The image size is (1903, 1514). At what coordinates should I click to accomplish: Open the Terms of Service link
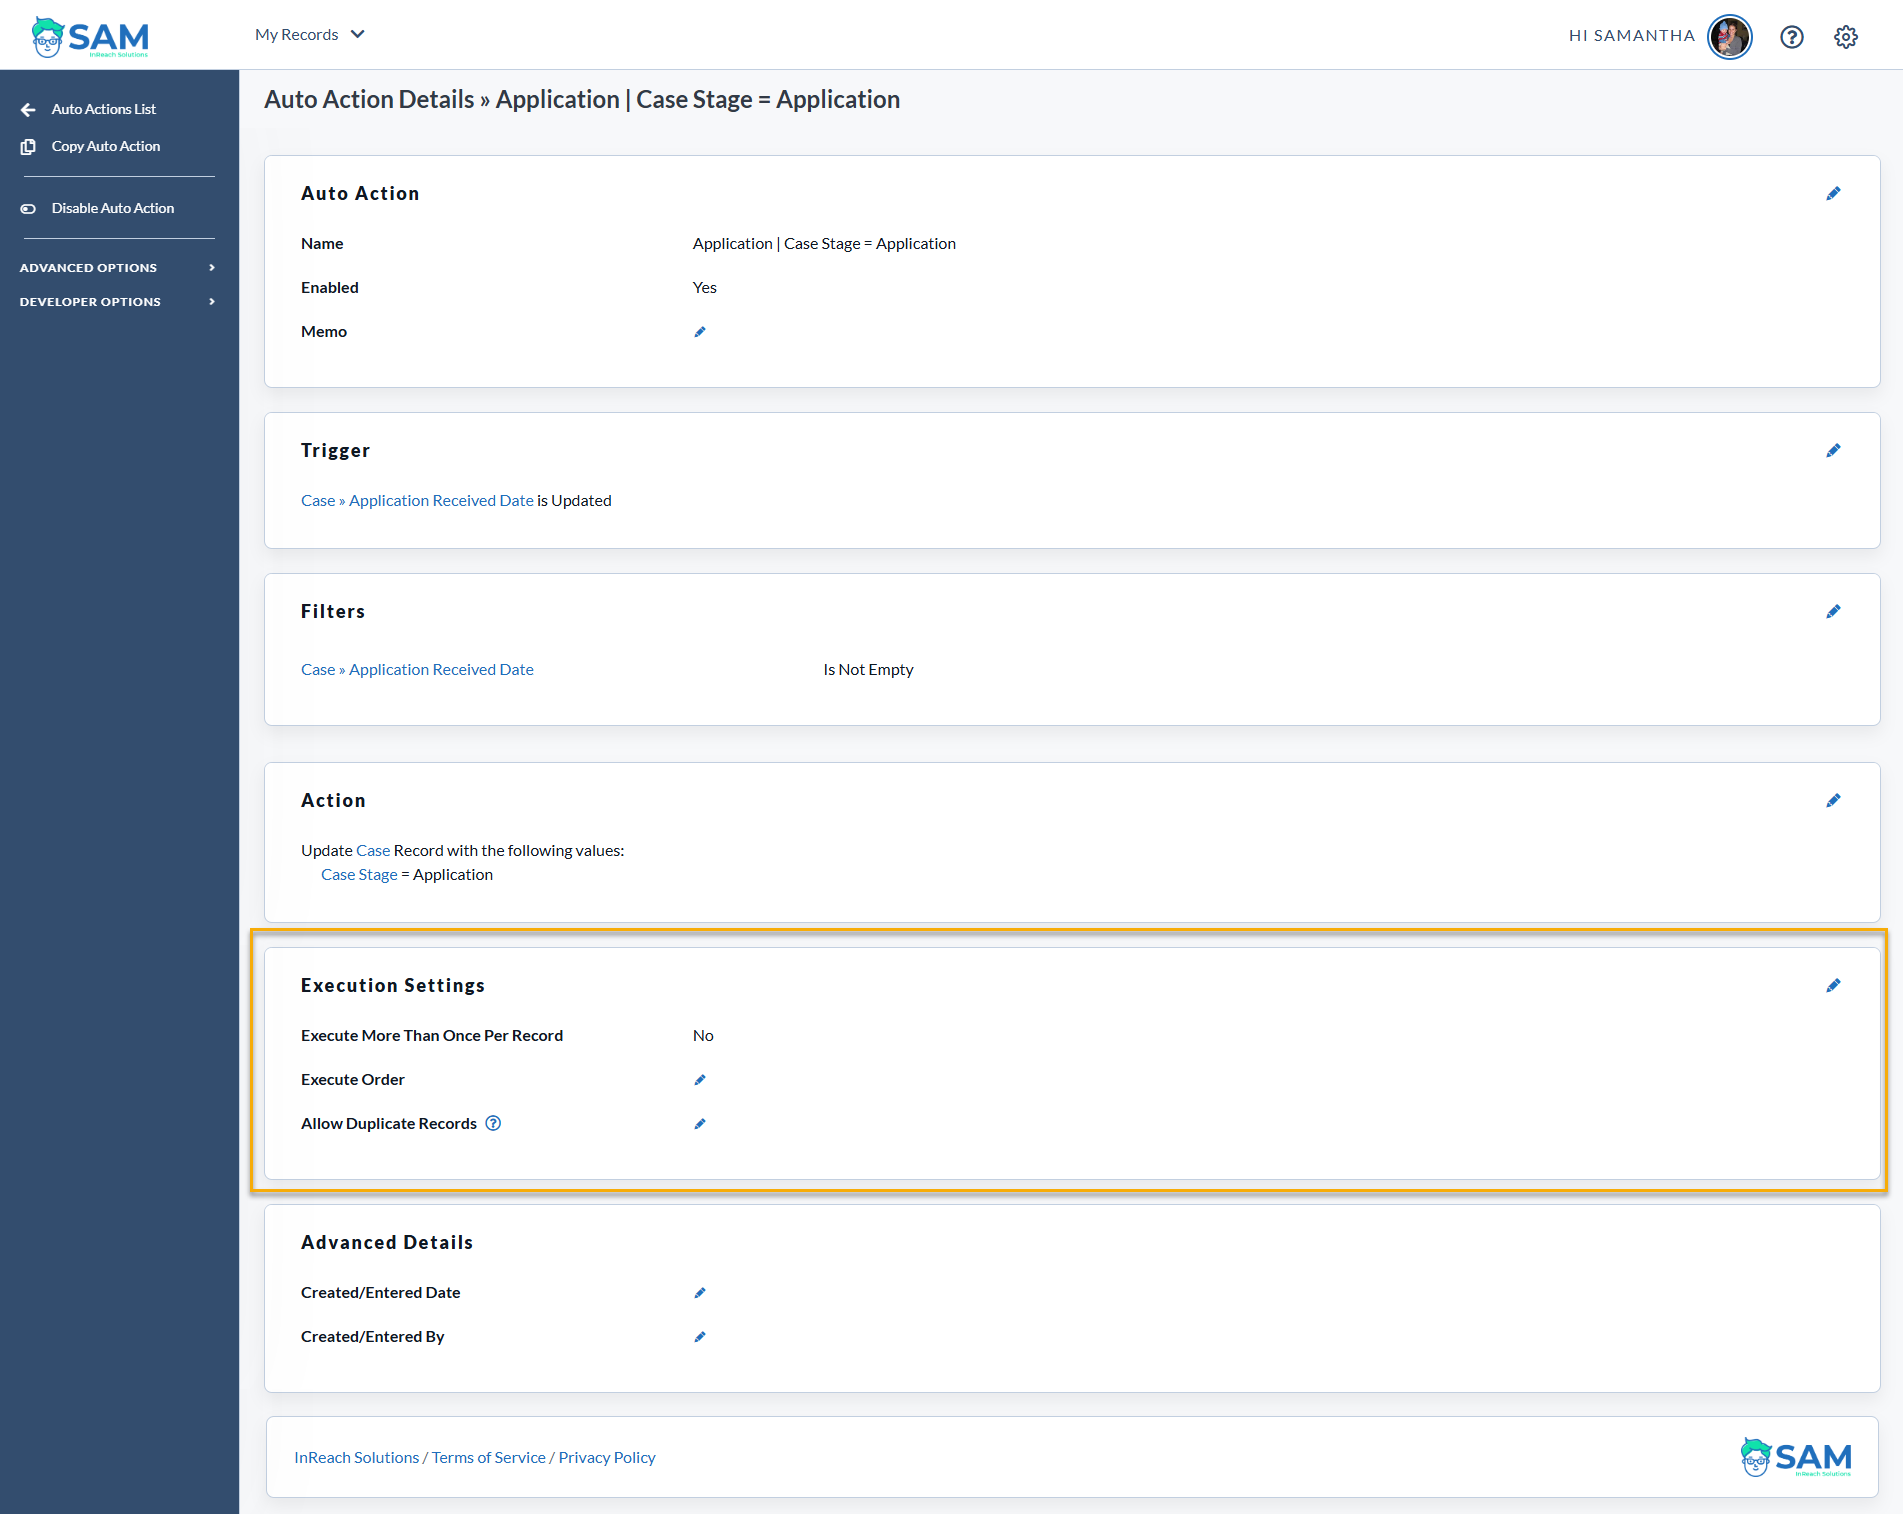(x=489, y=1458)
